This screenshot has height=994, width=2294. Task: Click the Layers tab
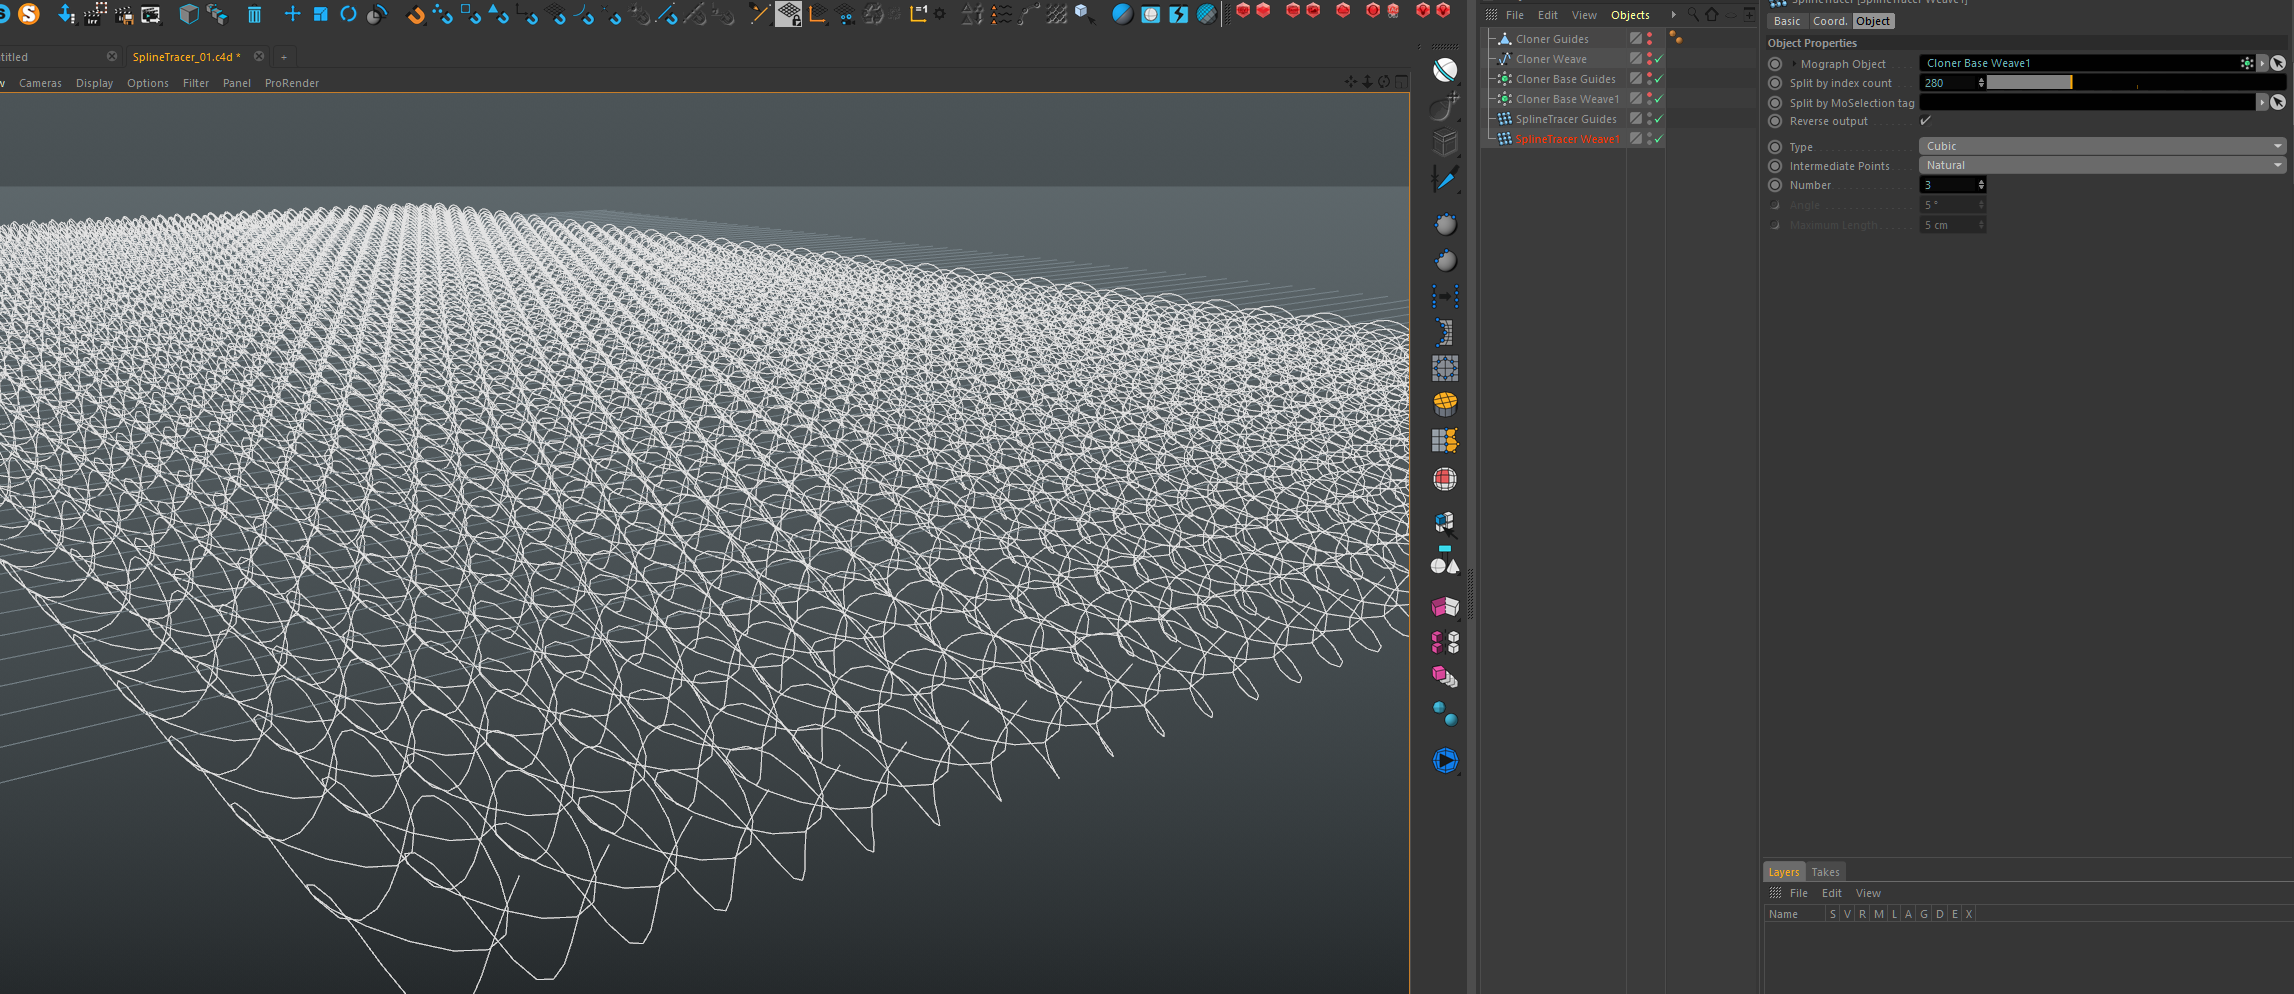[x=1783, y=872]
